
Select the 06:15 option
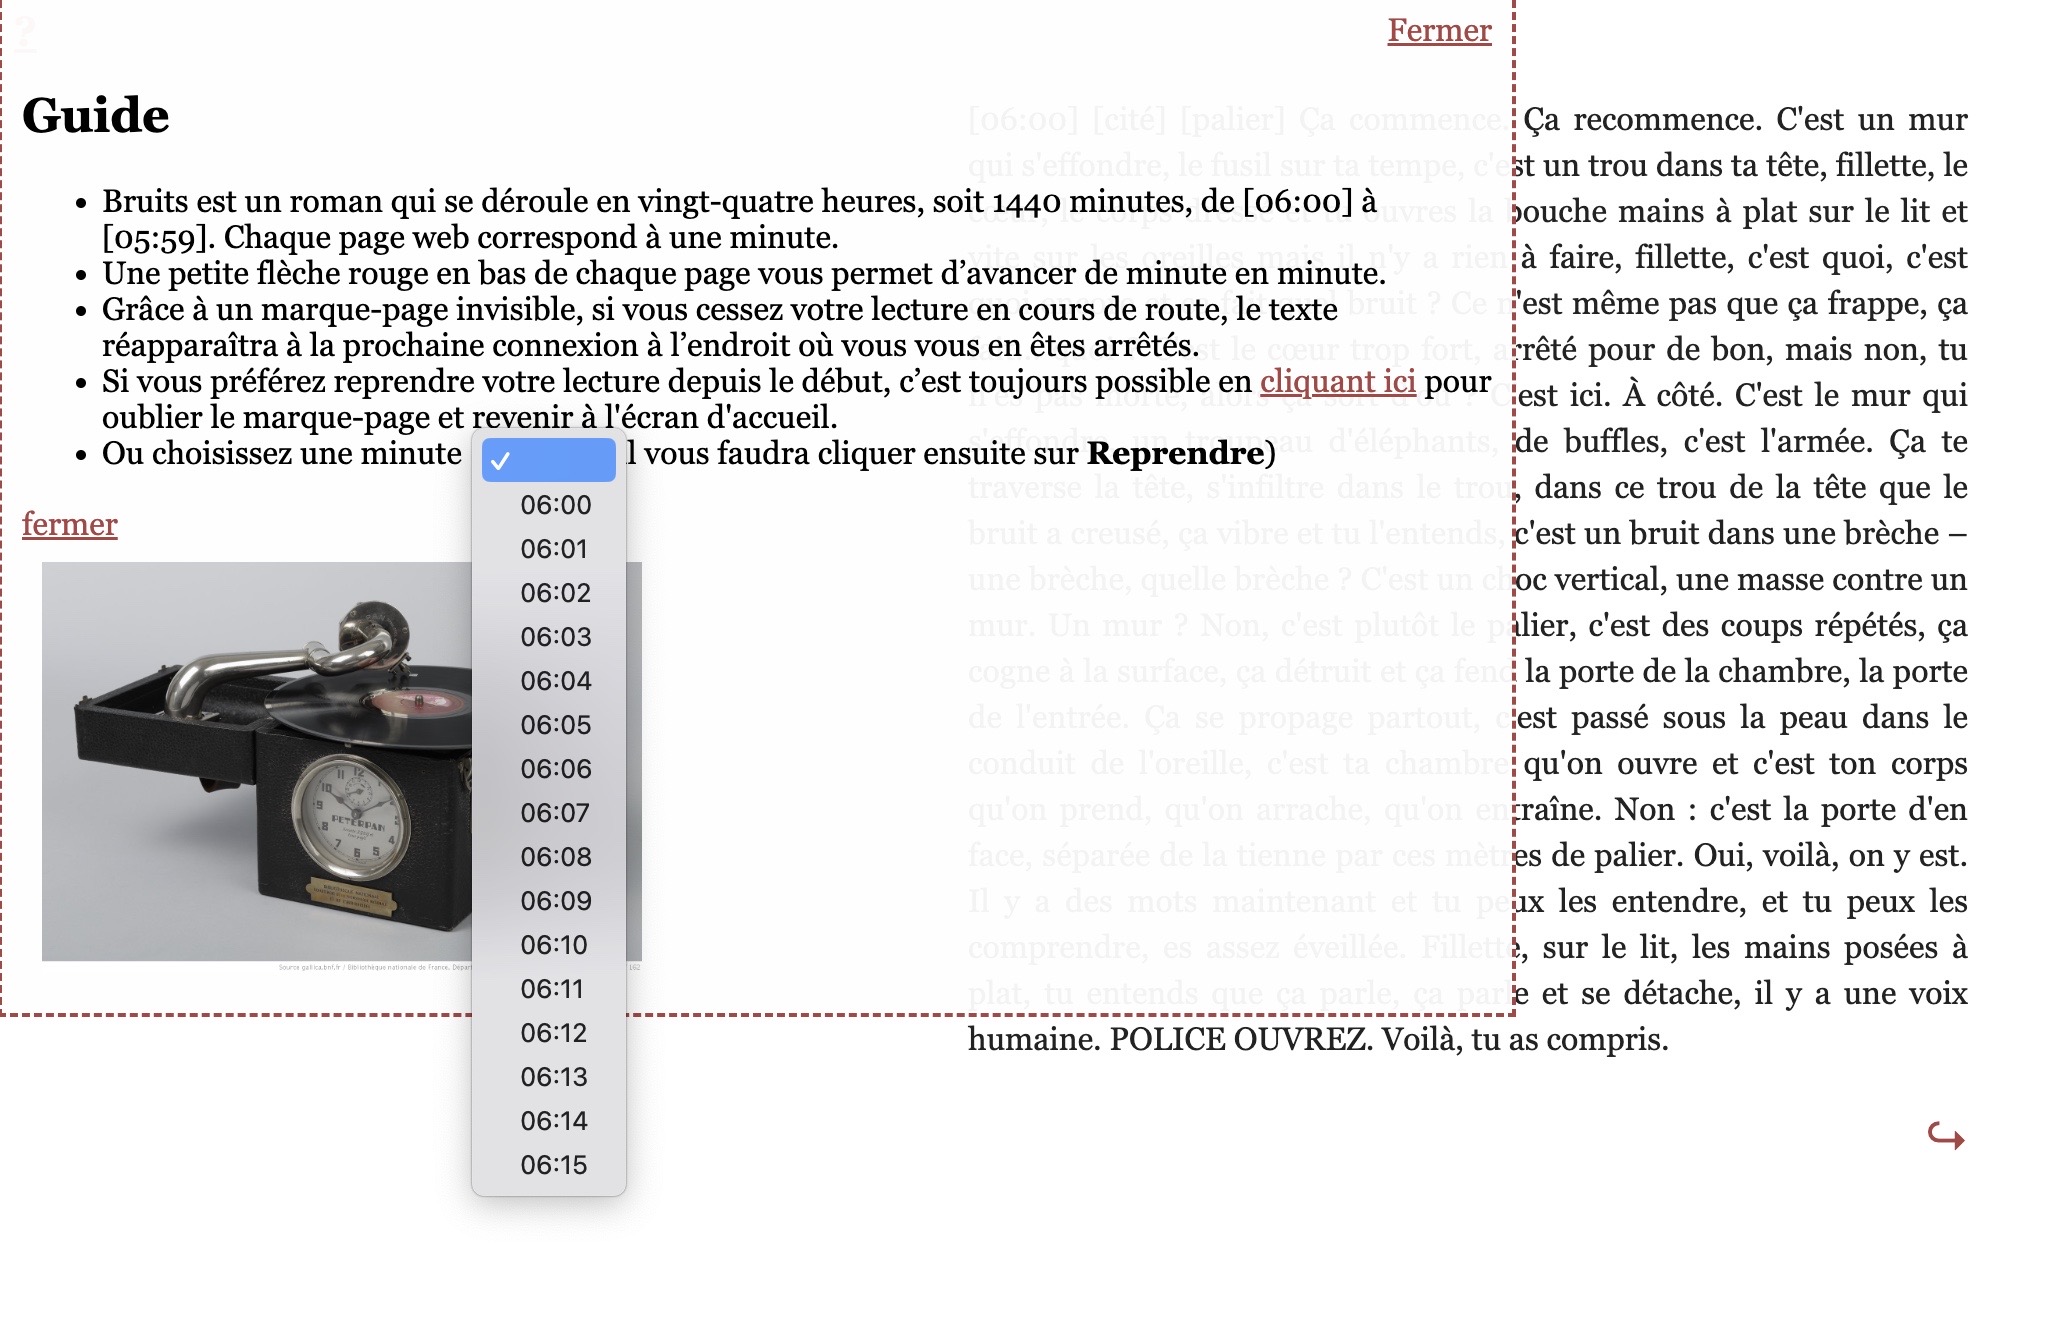coord(549,1165)
